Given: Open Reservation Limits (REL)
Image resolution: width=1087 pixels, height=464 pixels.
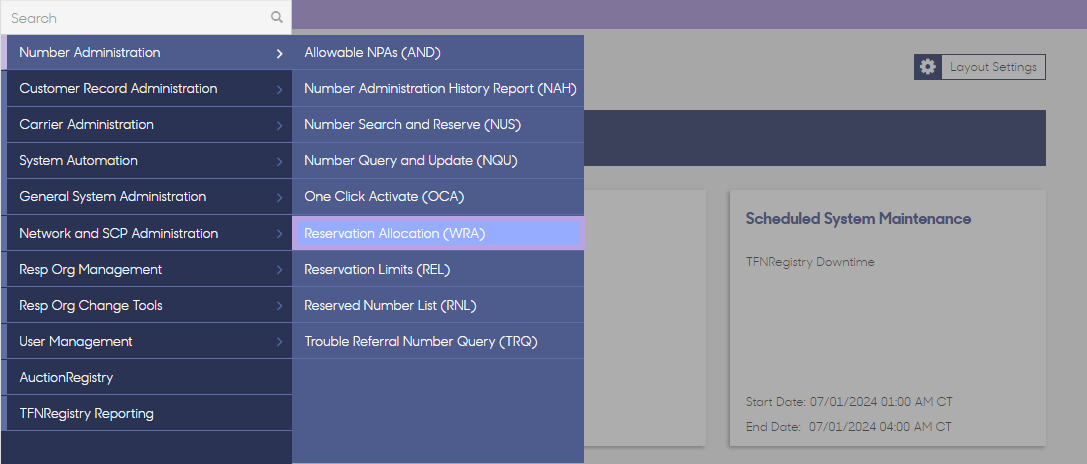Looking at the screenshot, I should pyautogui.click(x=437, y=269).
